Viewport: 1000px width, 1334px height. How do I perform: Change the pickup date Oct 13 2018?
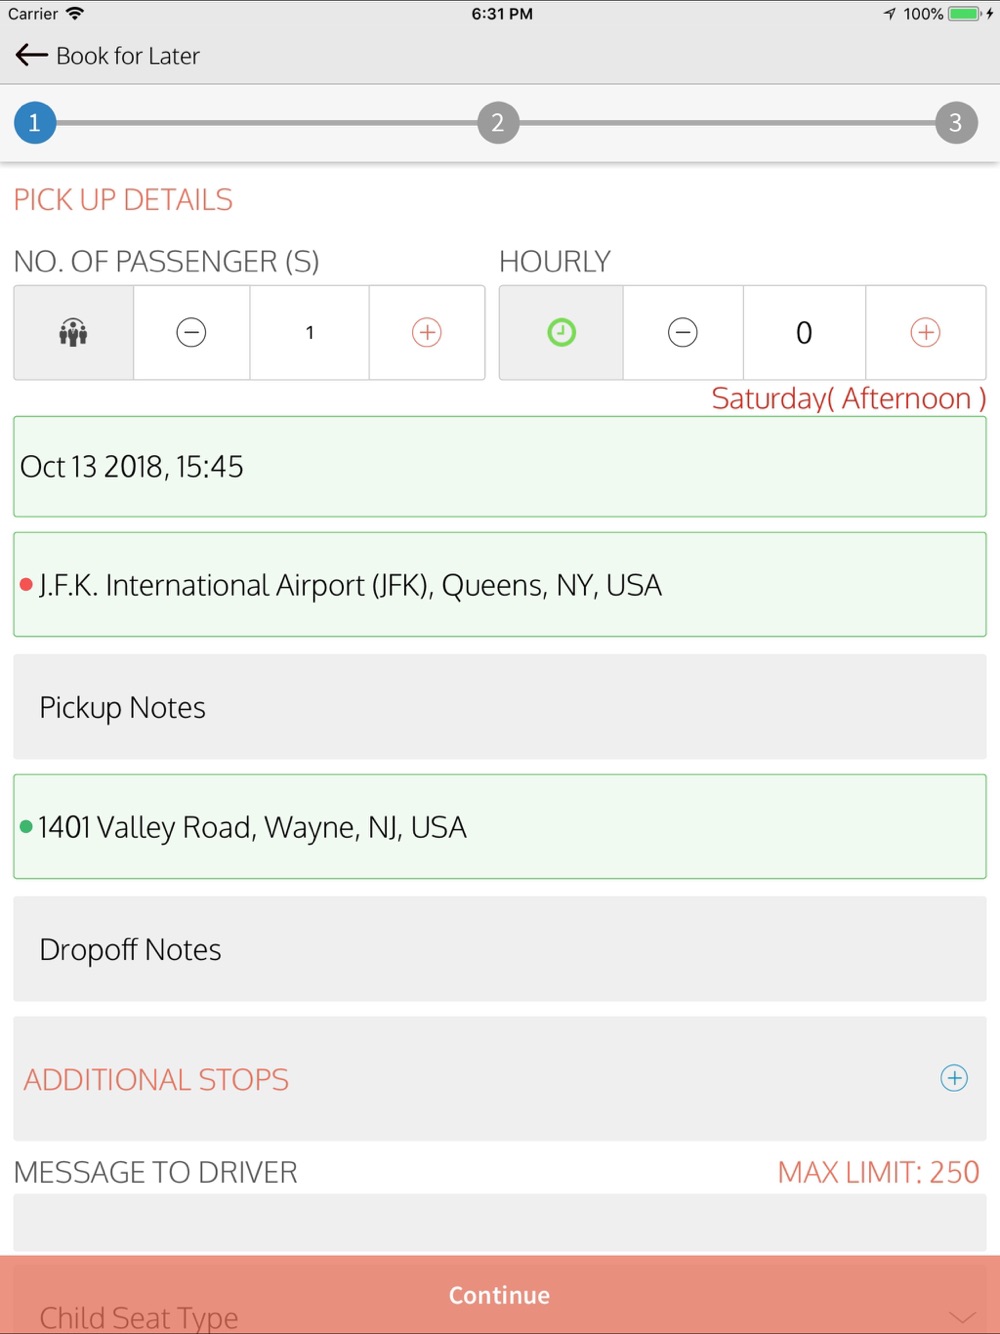[499, 467]
